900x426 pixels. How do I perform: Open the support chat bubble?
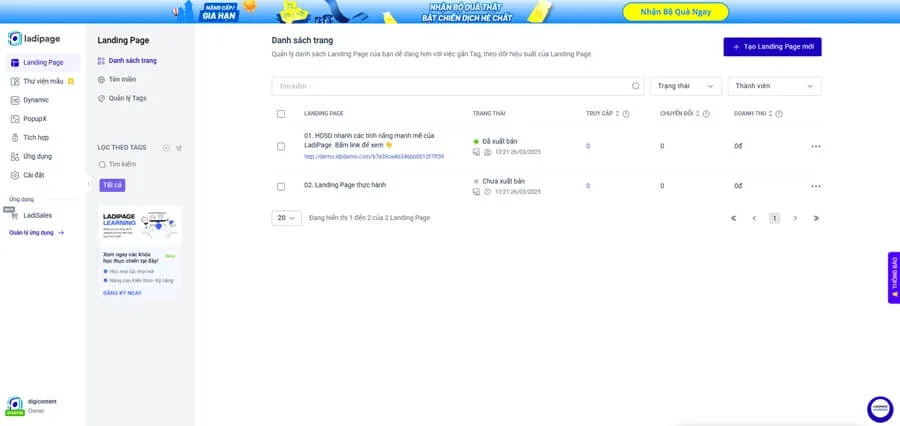(x=880, y=409)
